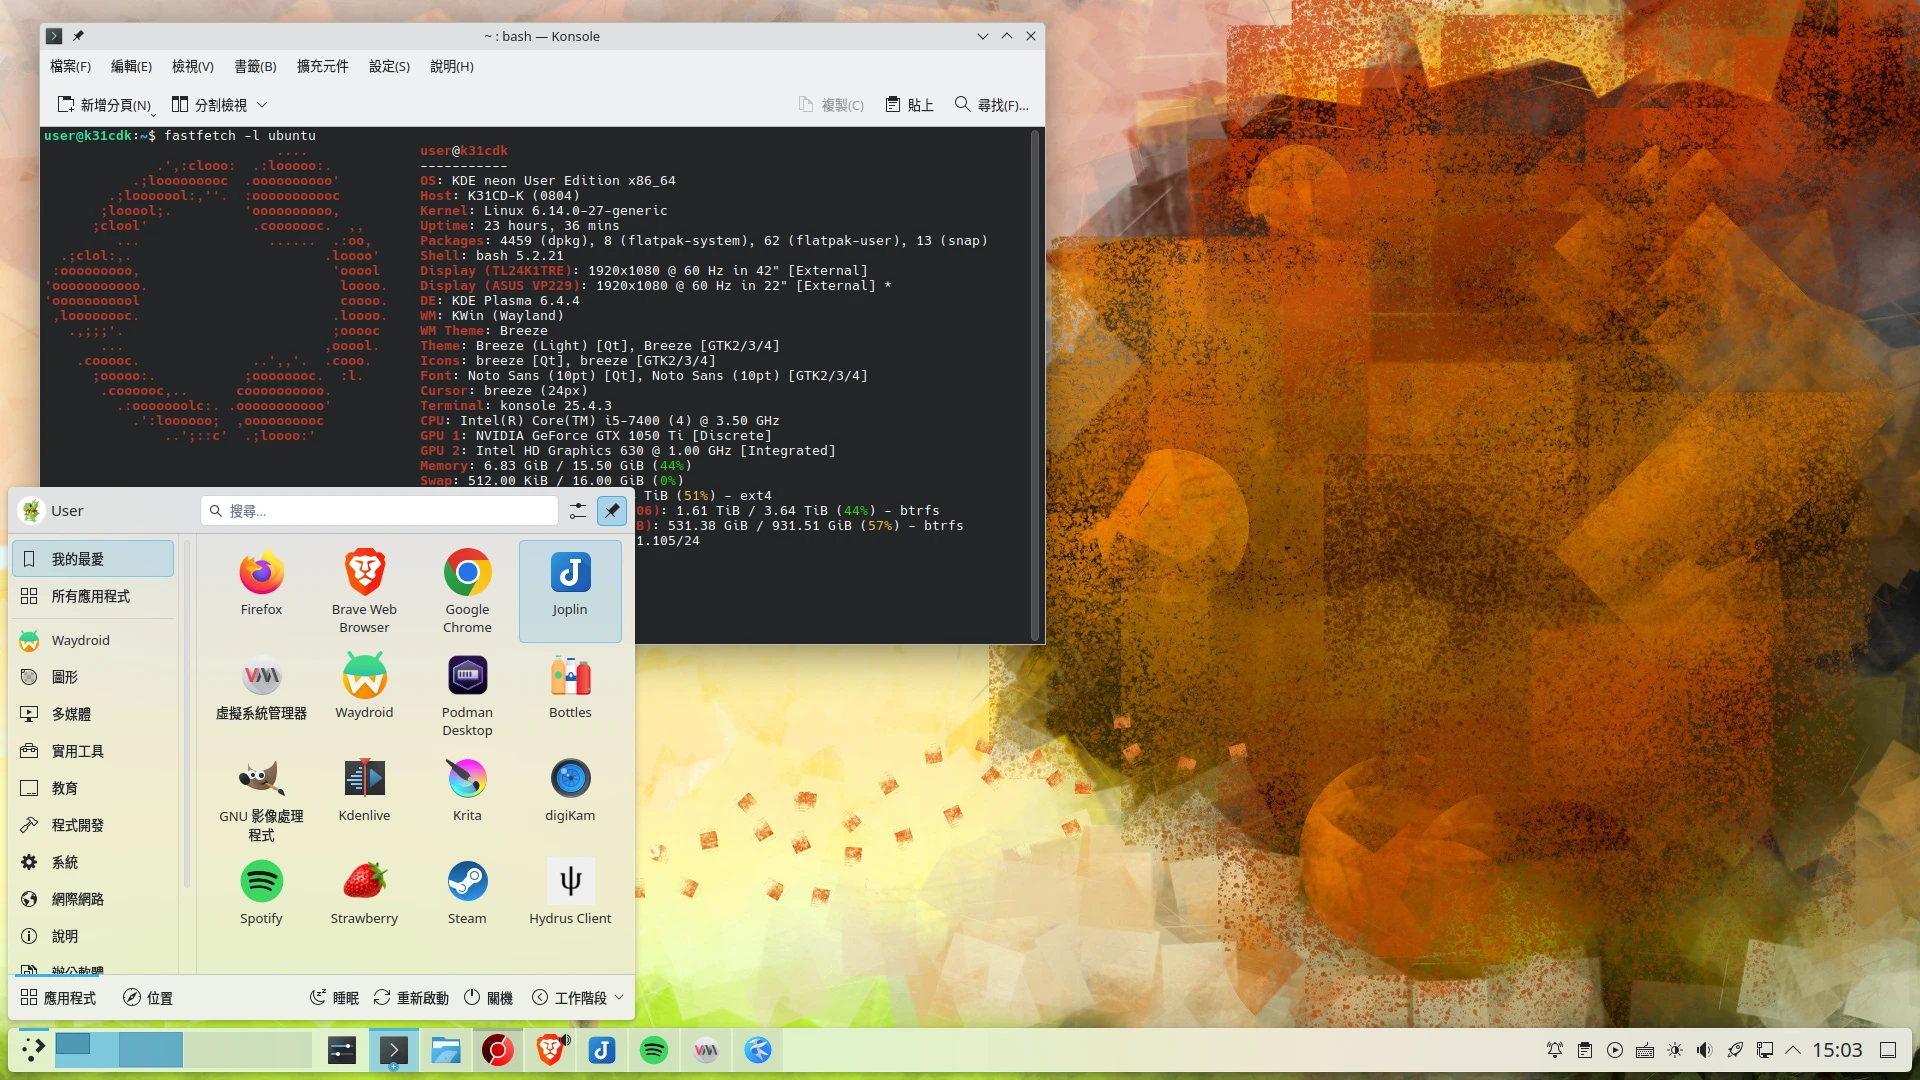Click the launcher search field
1920x1080 pixels.
click(380, 511)
